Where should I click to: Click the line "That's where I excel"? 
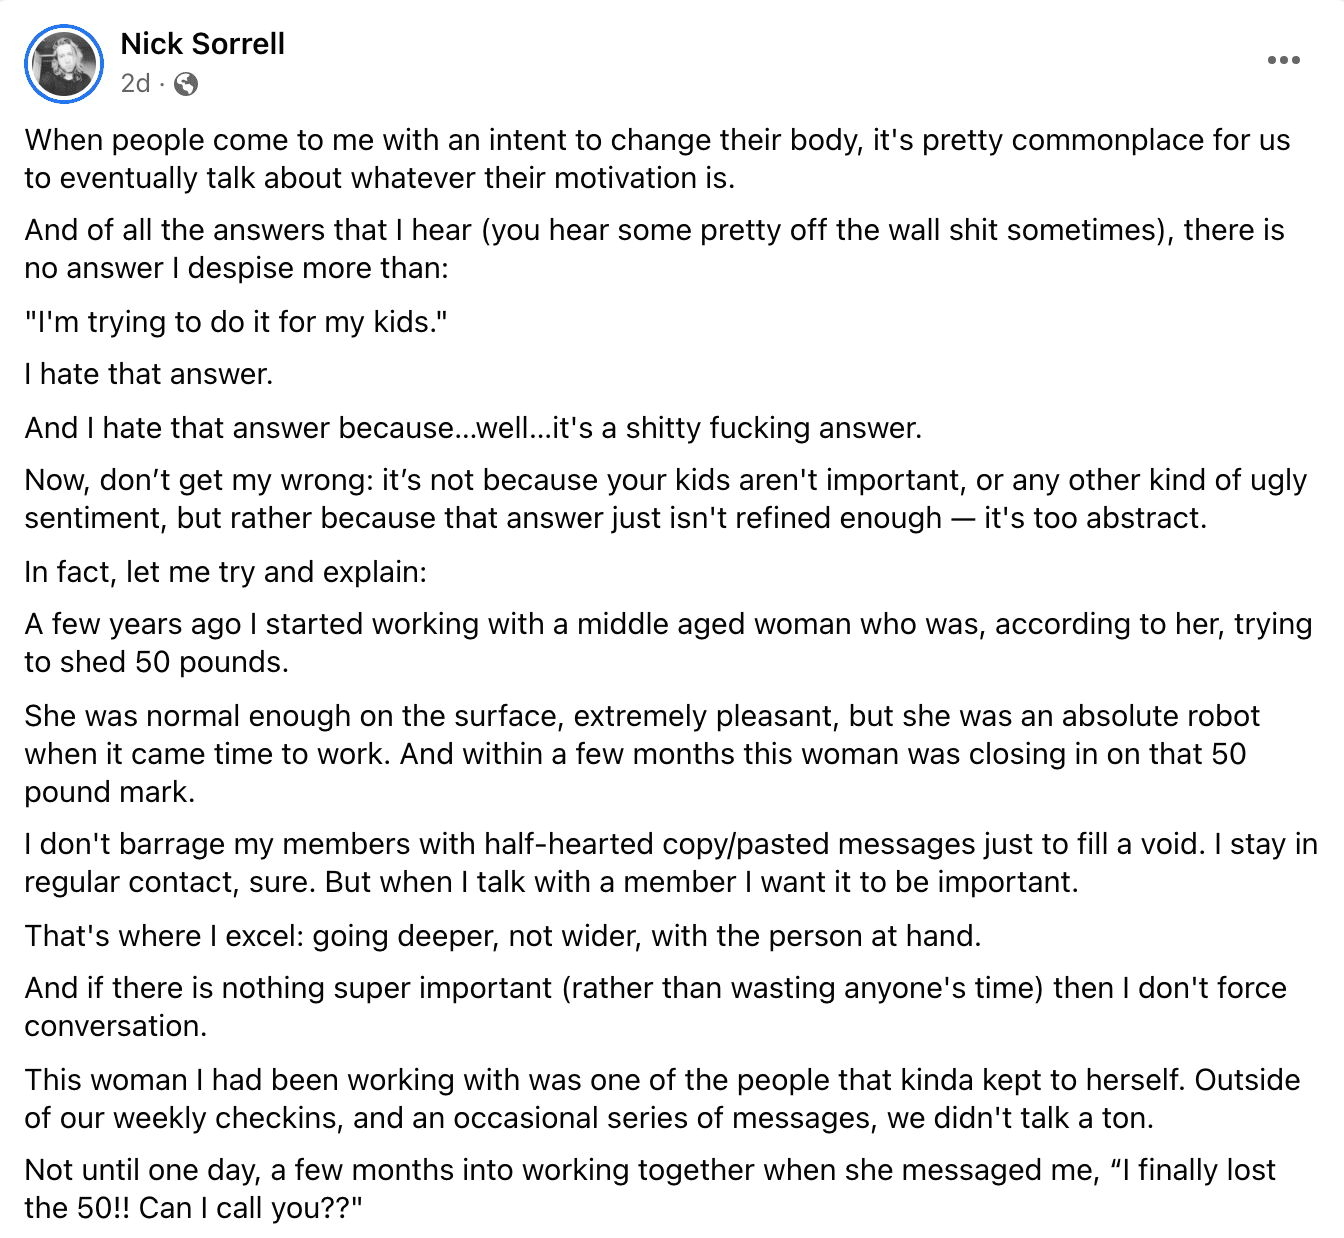click(x=503, y=936)
